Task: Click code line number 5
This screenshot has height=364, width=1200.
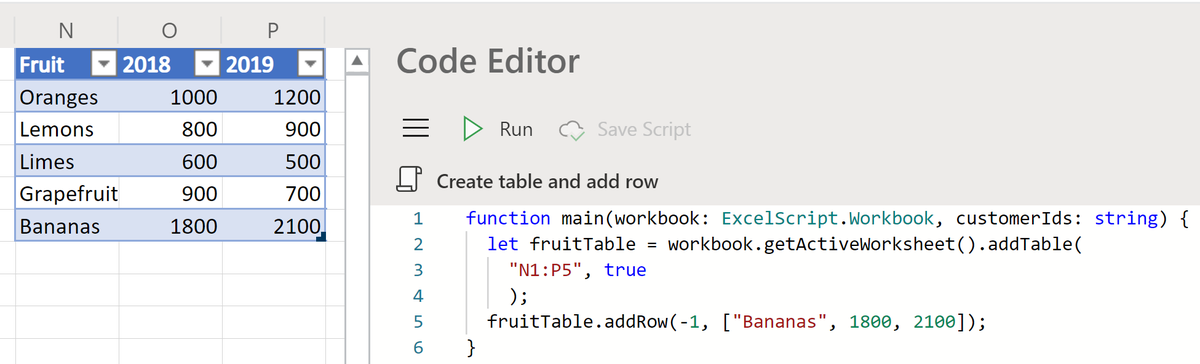Action: (x=418, y=321)
